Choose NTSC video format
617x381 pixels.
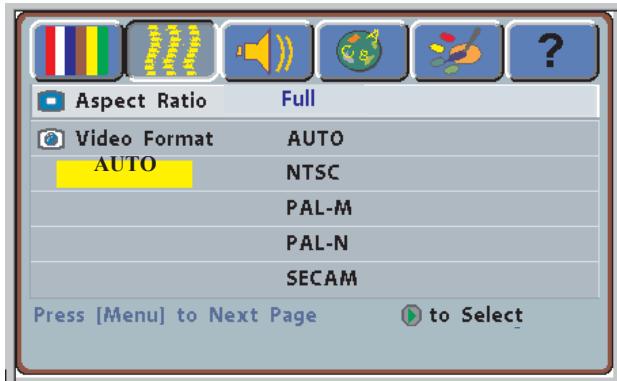[x=313, y=172]
